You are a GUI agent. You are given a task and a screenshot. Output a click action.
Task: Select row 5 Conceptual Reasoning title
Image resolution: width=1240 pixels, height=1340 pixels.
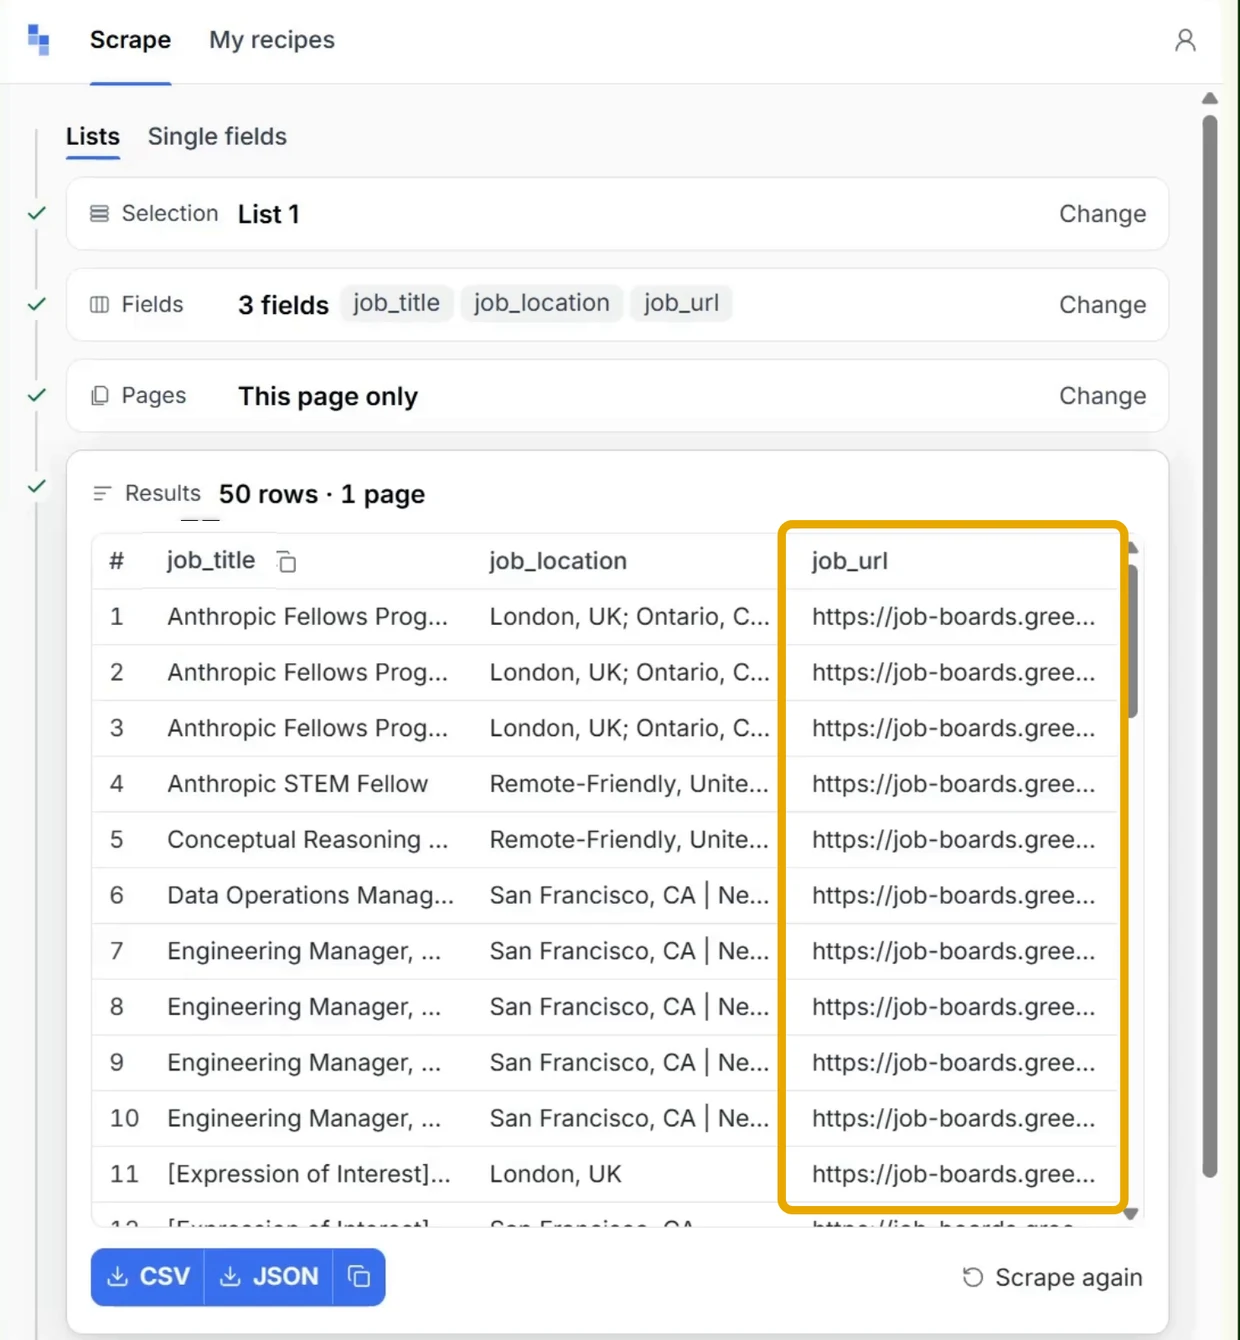pyautogui.click(x=307, y=840)
